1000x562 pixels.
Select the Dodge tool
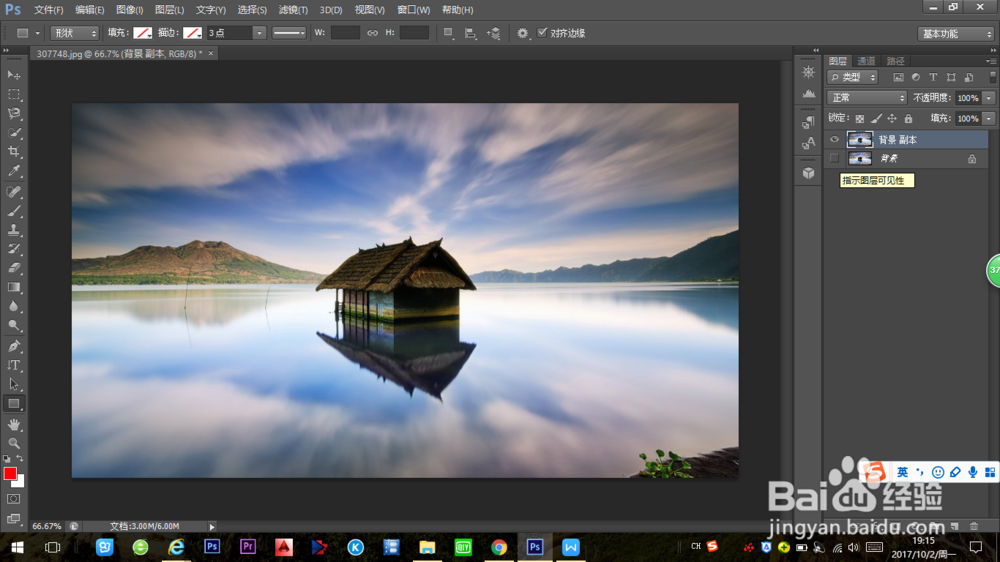pos(13,325)
